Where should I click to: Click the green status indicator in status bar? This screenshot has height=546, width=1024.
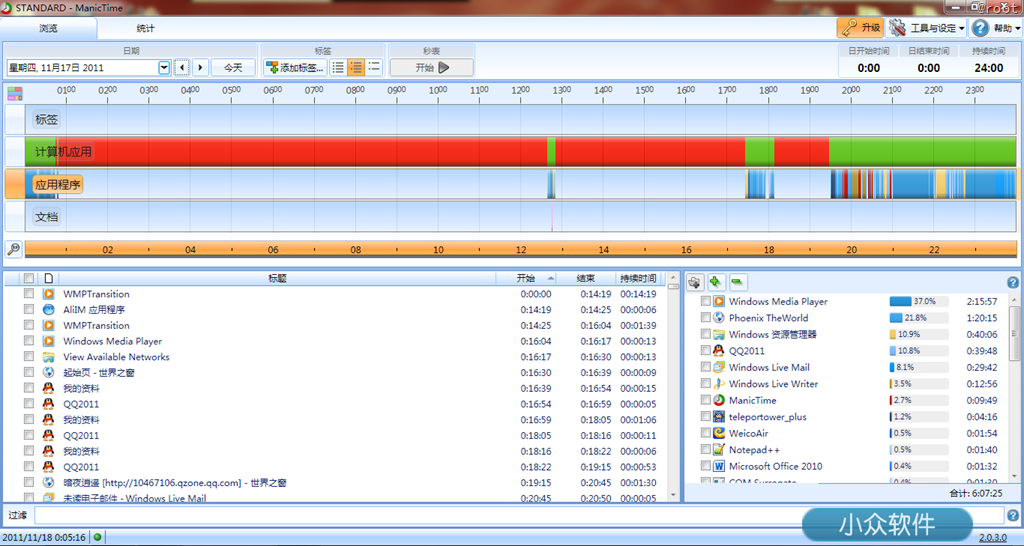coord(97,537)
